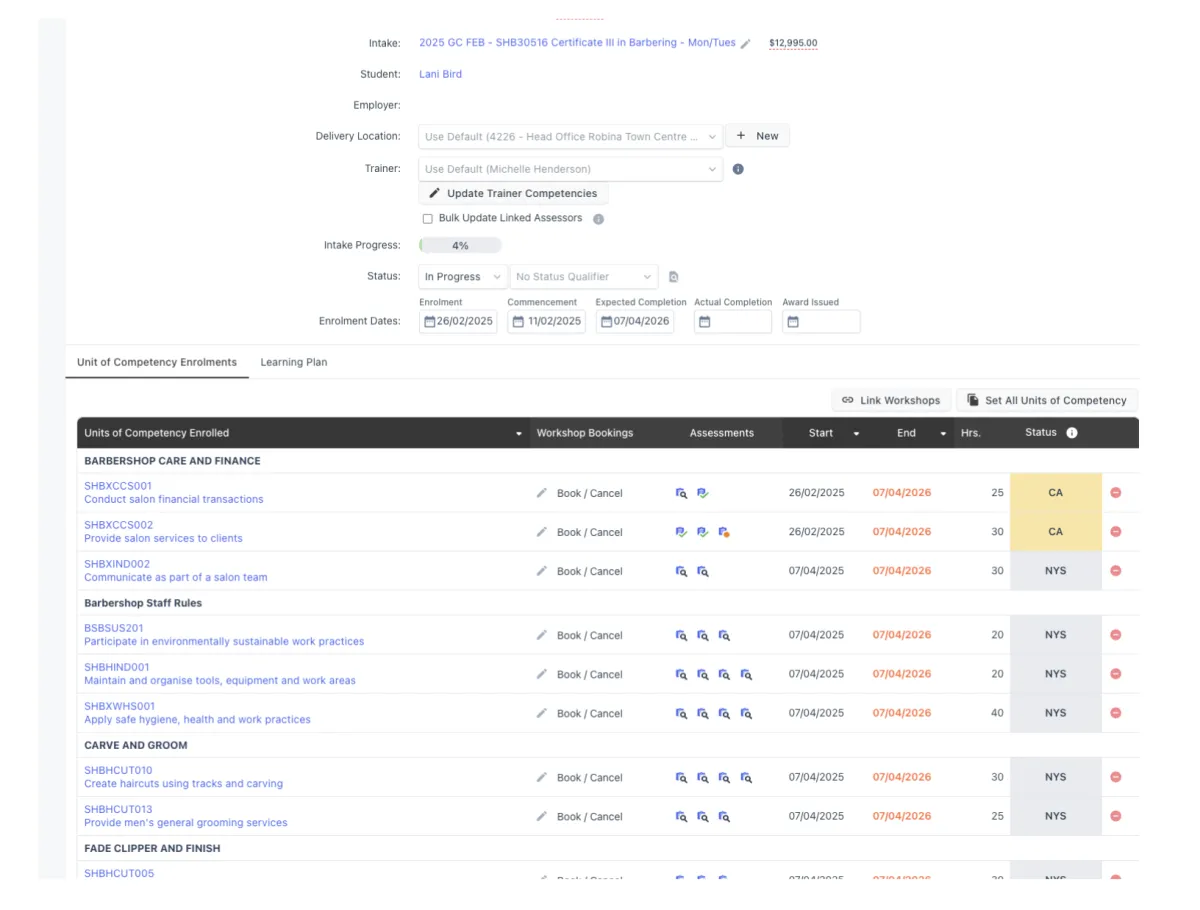This screenshot has height=910, width=1200.
Task: Click the edit pencil icon in SHBXIND002 row
Action: (542, 571)
